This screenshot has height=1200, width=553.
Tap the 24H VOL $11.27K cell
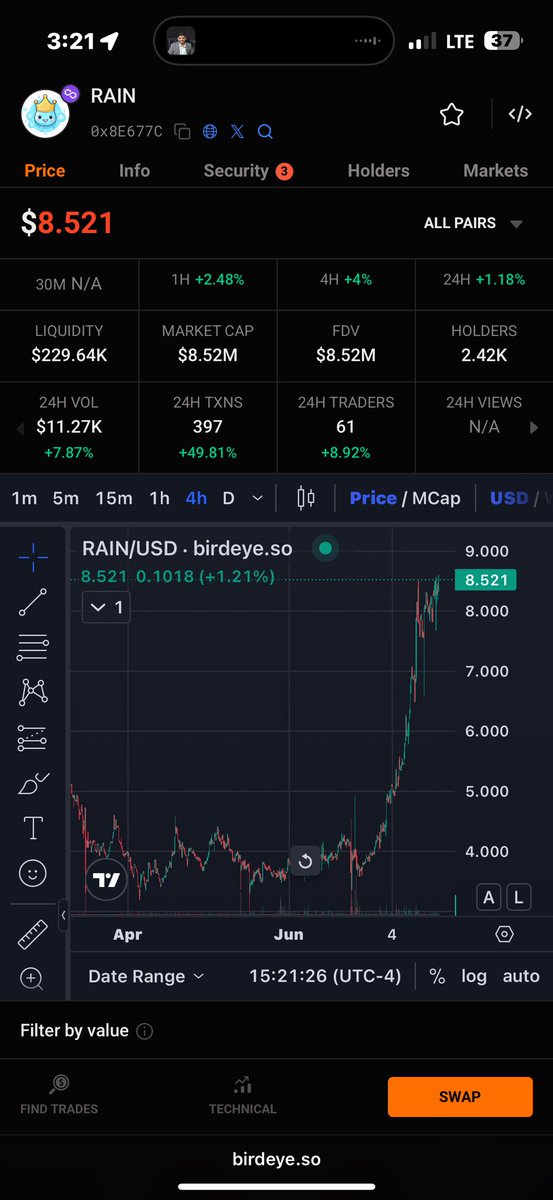(x=69, y=427)
